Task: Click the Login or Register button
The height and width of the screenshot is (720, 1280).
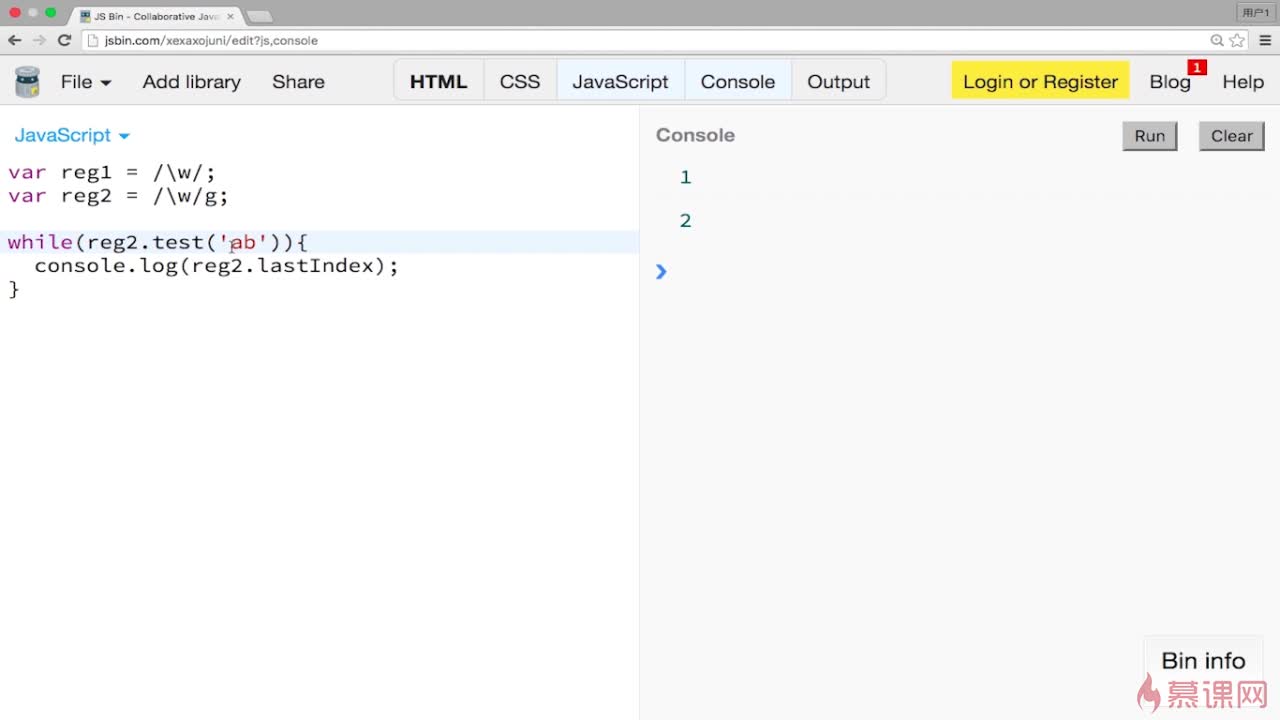Action: [x=1040, y=82]
